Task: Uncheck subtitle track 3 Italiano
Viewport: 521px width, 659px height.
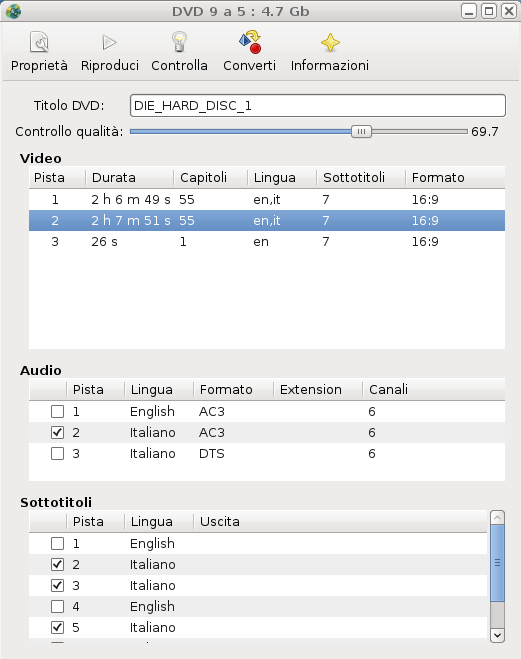Action: tap(58, 585)
